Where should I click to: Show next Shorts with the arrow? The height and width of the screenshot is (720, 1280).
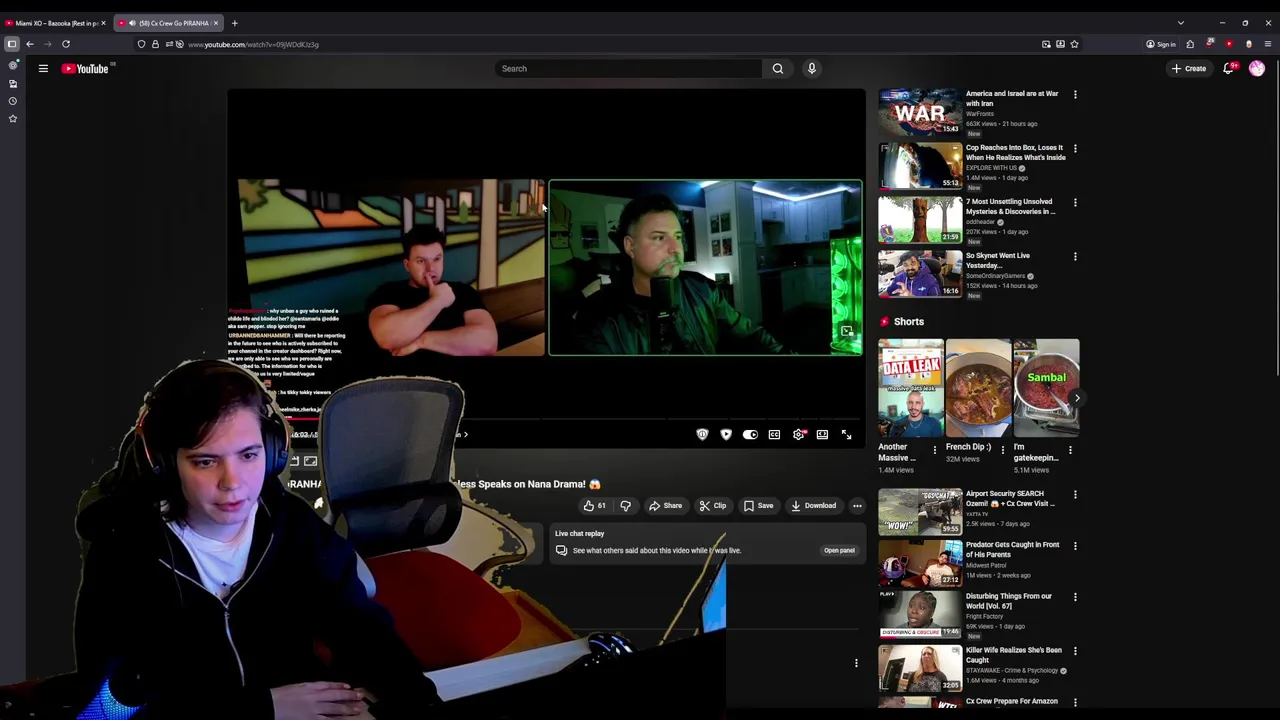click(1076, 398)
